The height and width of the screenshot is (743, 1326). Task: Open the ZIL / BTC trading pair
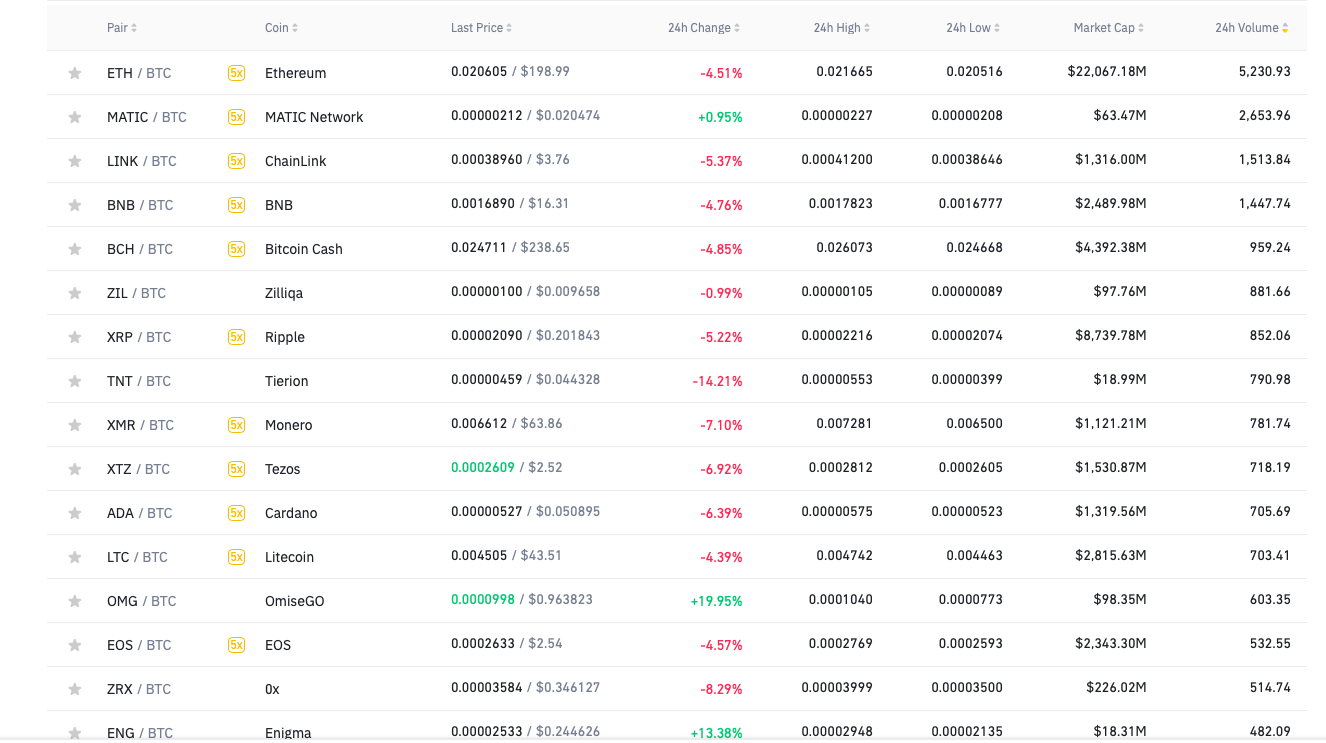click(136, 293)
